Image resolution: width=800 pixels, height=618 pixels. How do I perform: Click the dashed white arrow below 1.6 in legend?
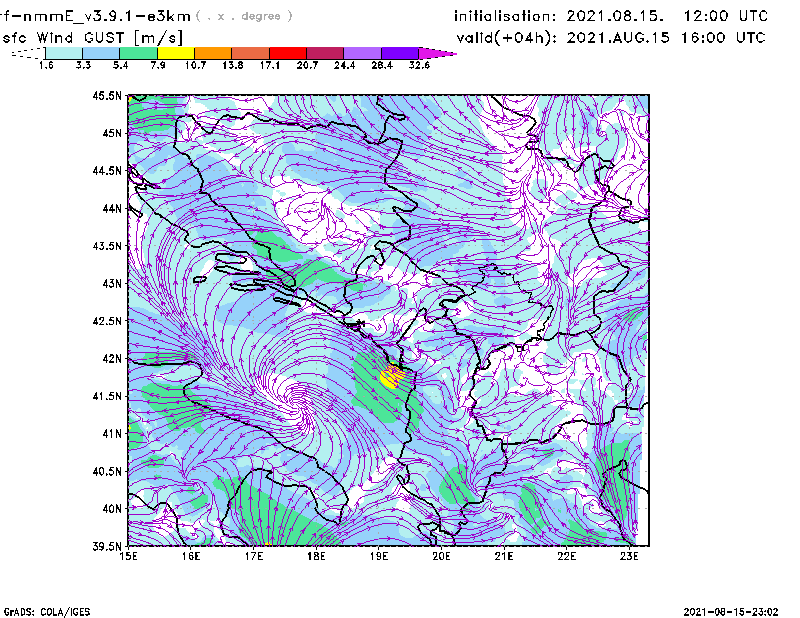tap(28, 53)
